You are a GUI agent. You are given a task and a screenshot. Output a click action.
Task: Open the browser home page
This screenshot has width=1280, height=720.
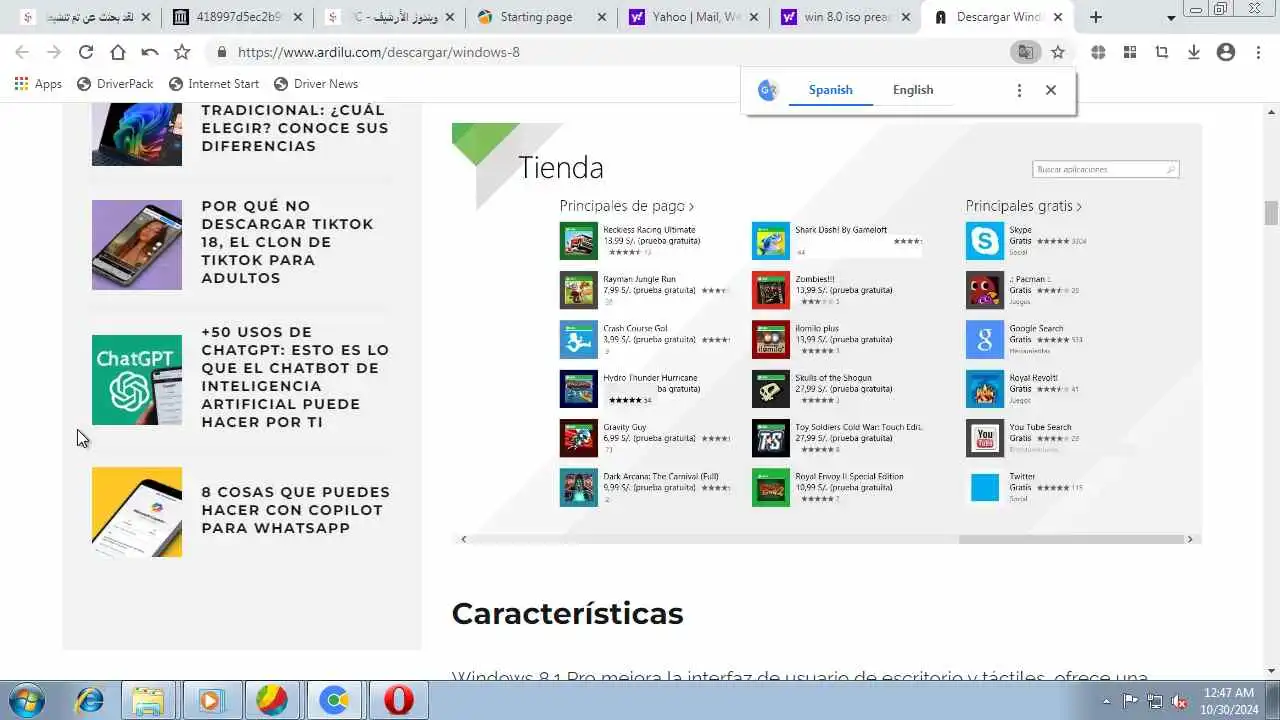click(118, 52)
